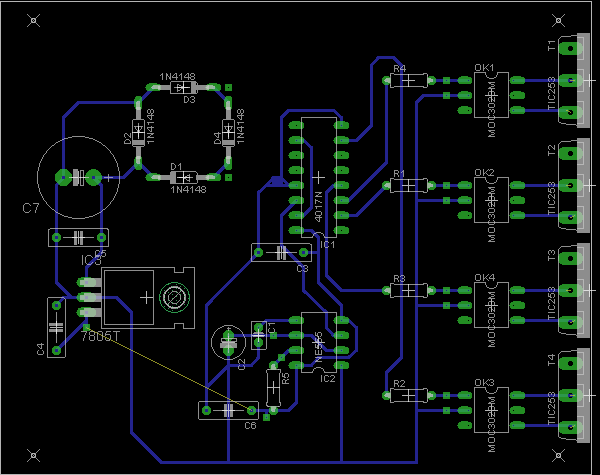Click the OK1 text label

(x=484, y=68)
